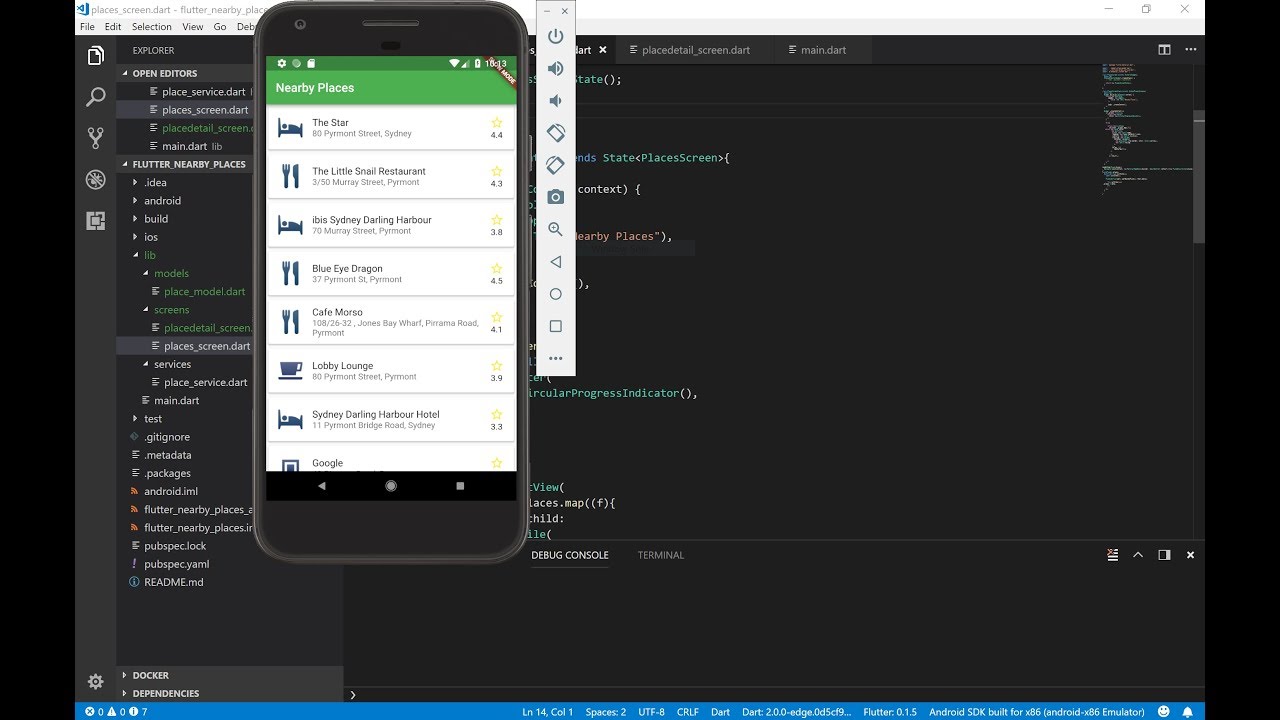1280x720 pixels.
Task: Open Source Control view in activity bar
Action: pos(96,138)
